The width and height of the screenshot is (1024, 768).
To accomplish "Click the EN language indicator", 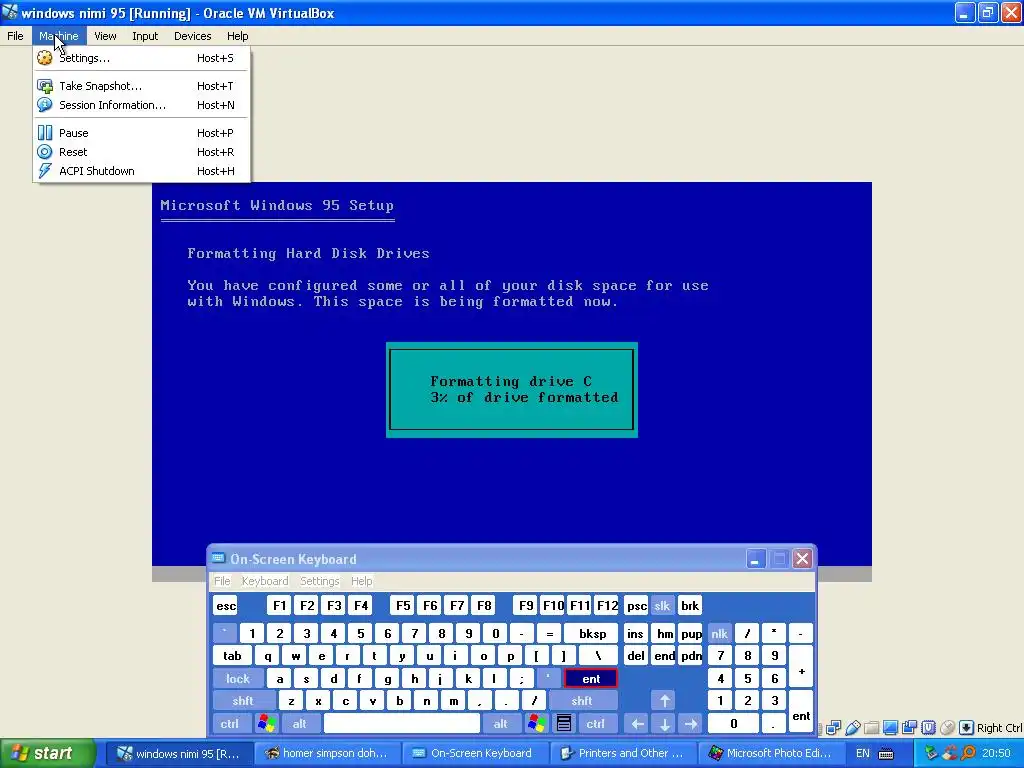I will 863,753.
